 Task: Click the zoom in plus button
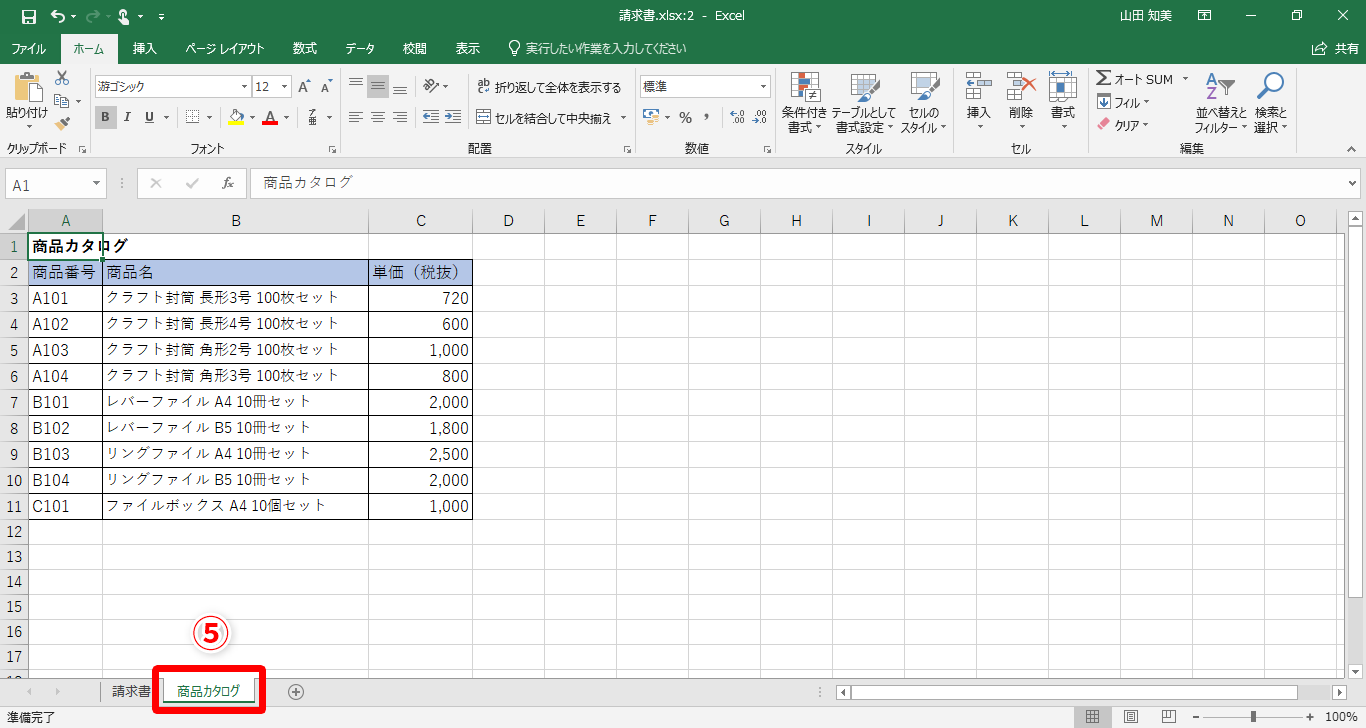click(x=1310, y=717)
